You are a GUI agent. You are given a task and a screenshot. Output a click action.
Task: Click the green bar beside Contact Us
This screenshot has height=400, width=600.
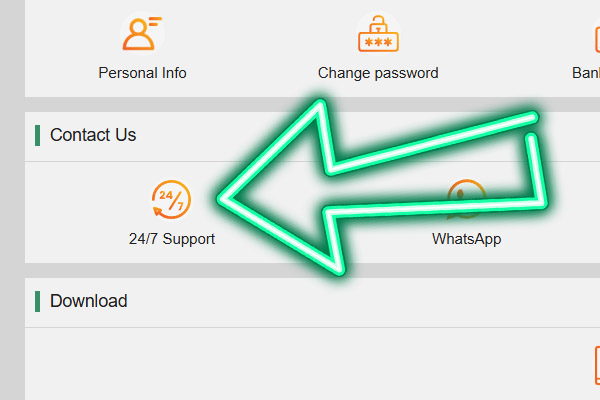[38, 136]
